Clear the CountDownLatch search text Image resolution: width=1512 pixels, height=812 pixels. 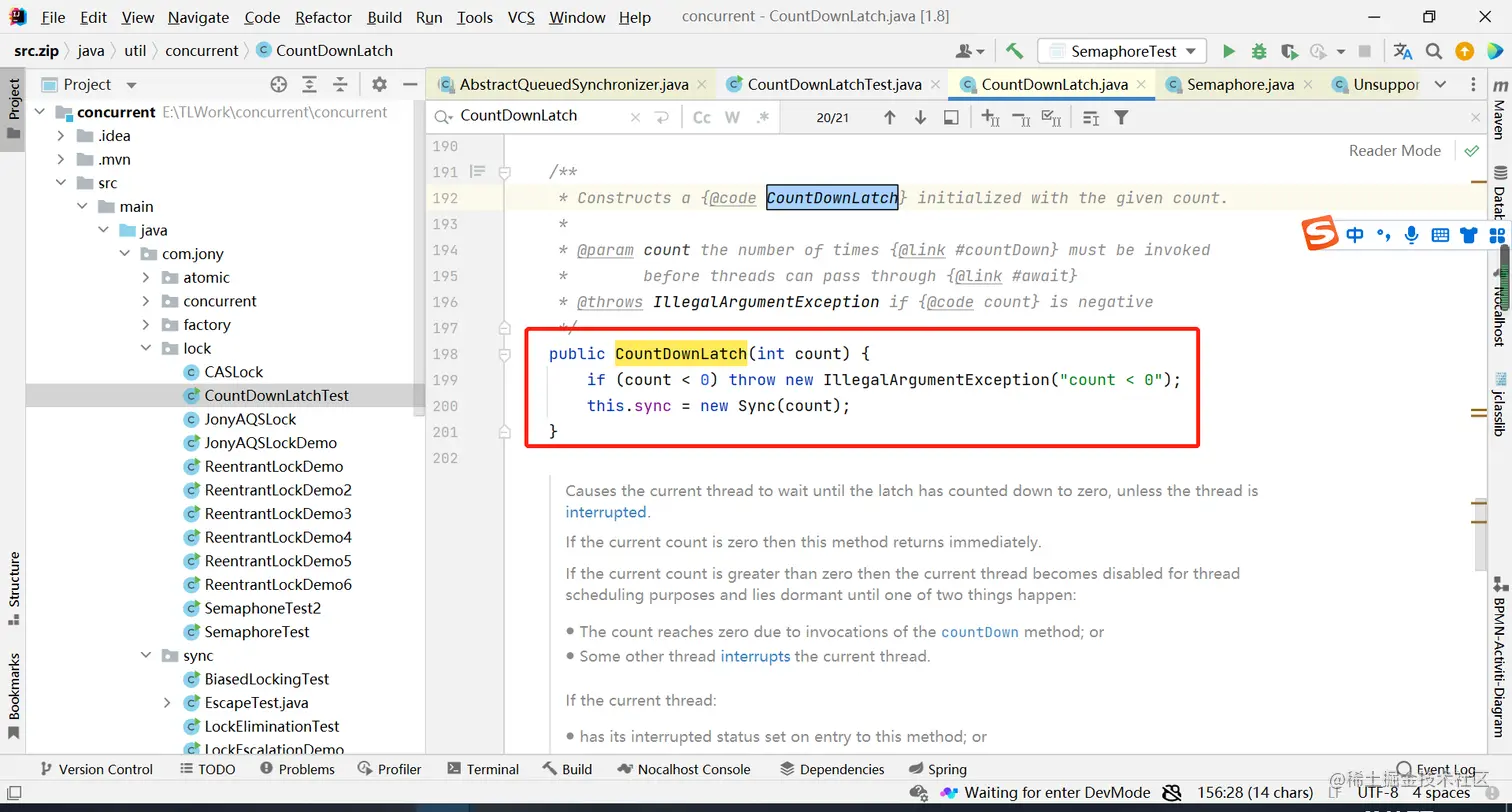point(635,118)
